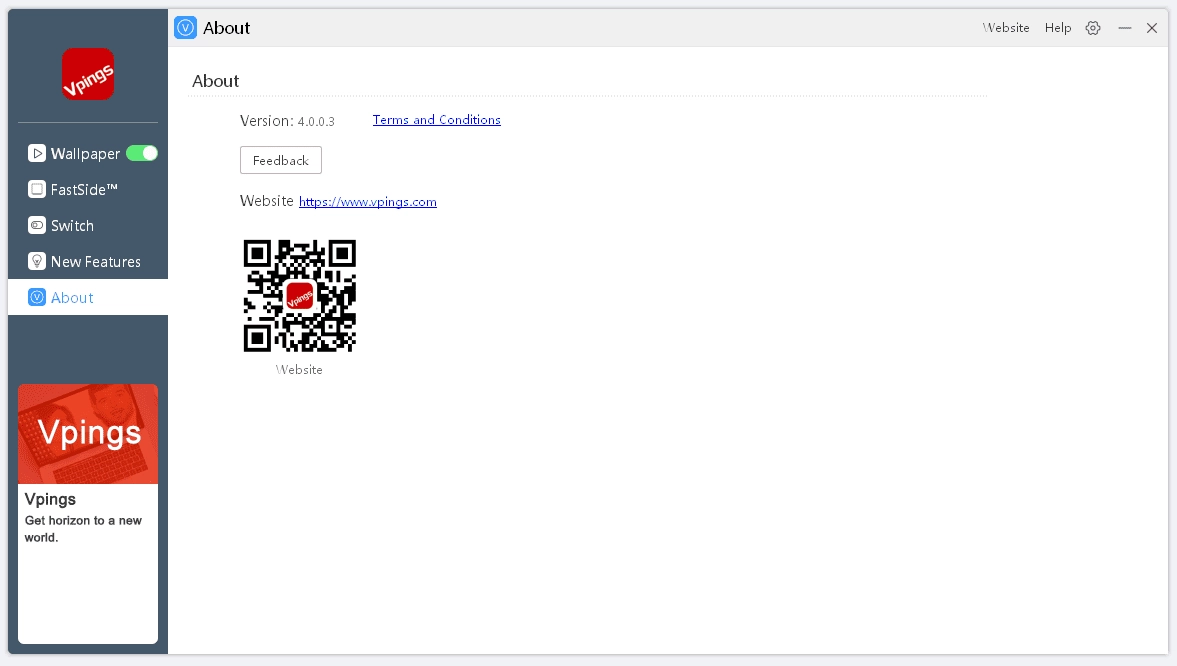Close the Vpings window
Screen dimensions: 1177x666
(1151, 28)
